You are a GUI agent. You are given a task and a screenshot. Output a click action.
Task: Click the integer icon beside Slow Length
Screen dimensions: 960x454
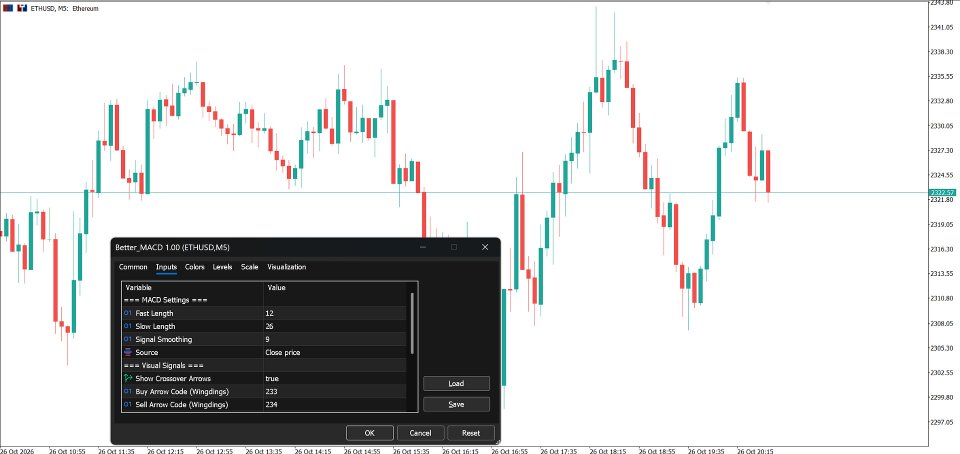coord(128,326)
